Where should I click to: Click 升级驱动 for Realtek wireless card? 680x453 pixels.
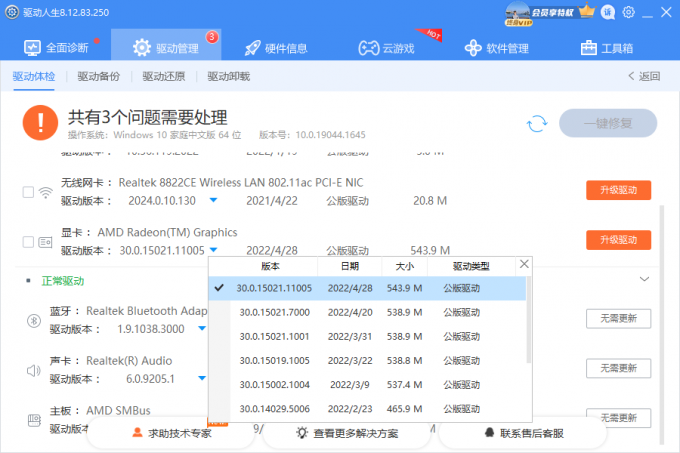coord(618,190)
